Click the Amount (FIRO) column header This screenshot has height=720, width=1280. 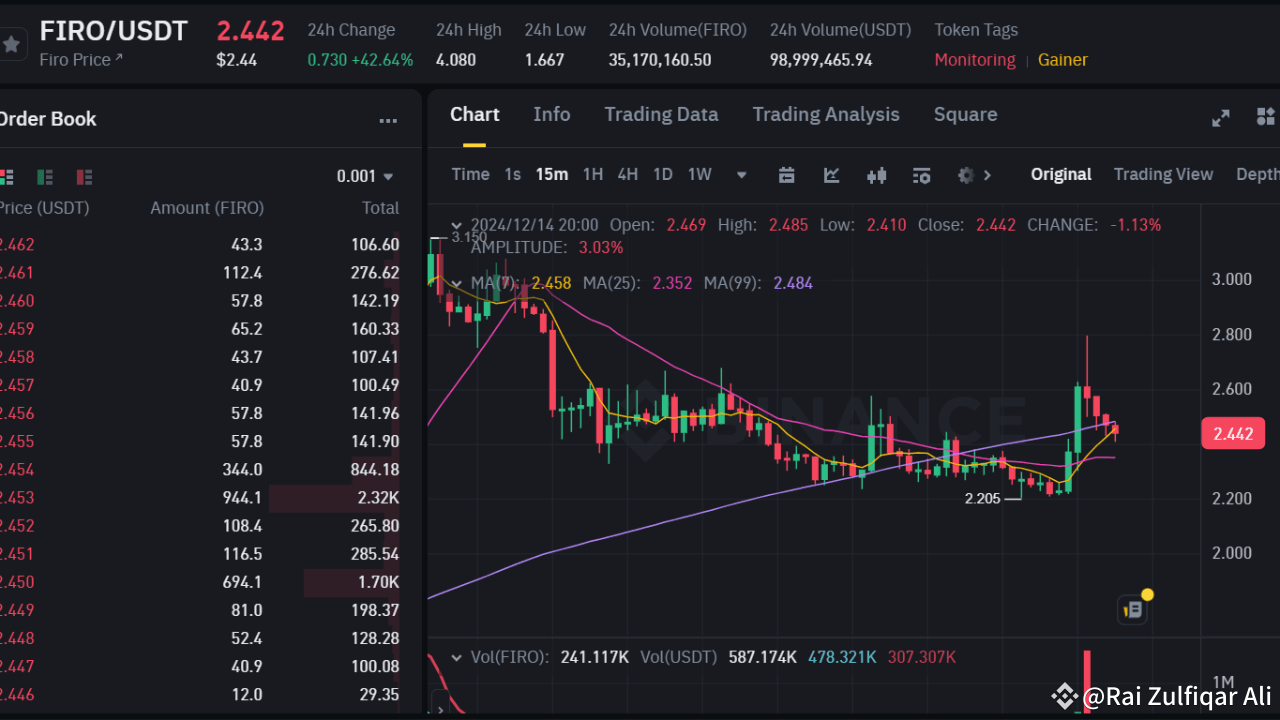click(207, 208)
